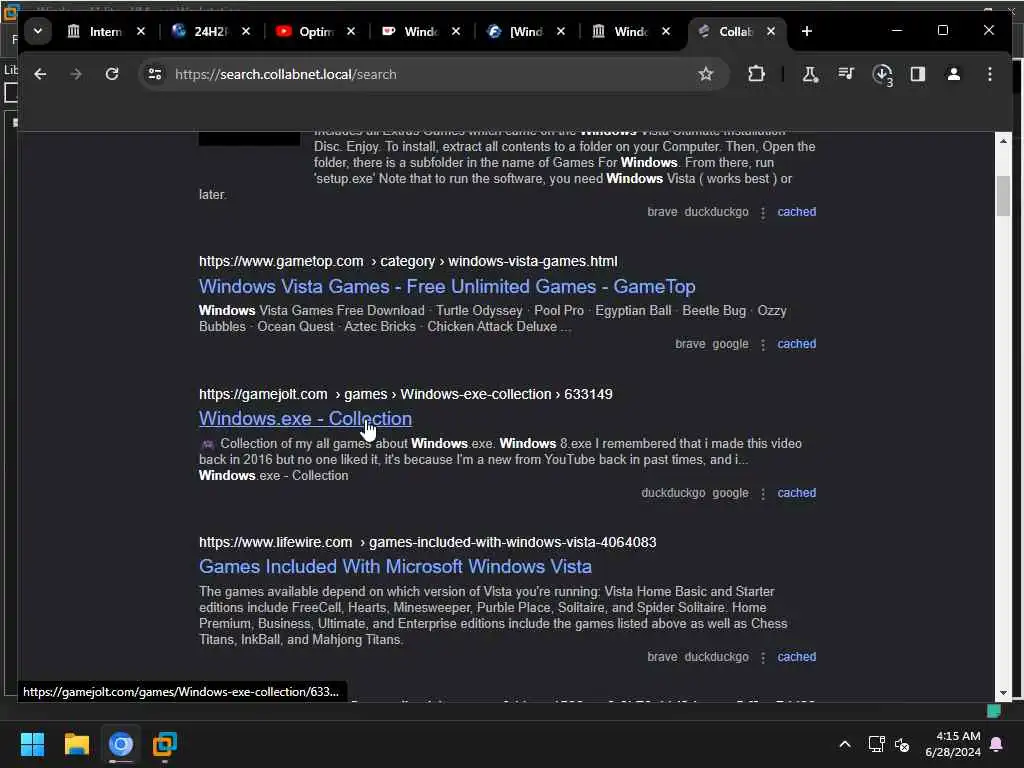Screen dimensions: 1024x768
Task: Show downloads icon with badge
Action: pyautogui.click(x=882, y=75)
